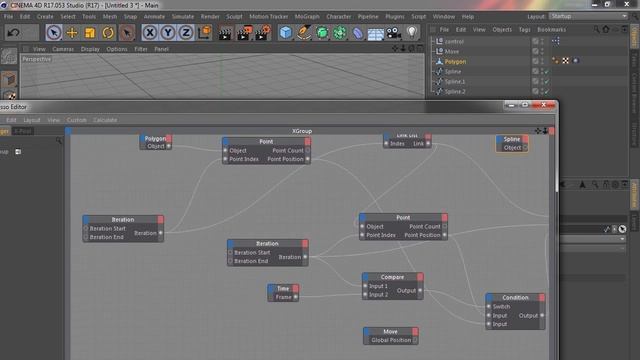Toggle layer box of Spline object
The width and height of the screenshot is (640, 360).
tap(535, 71)
